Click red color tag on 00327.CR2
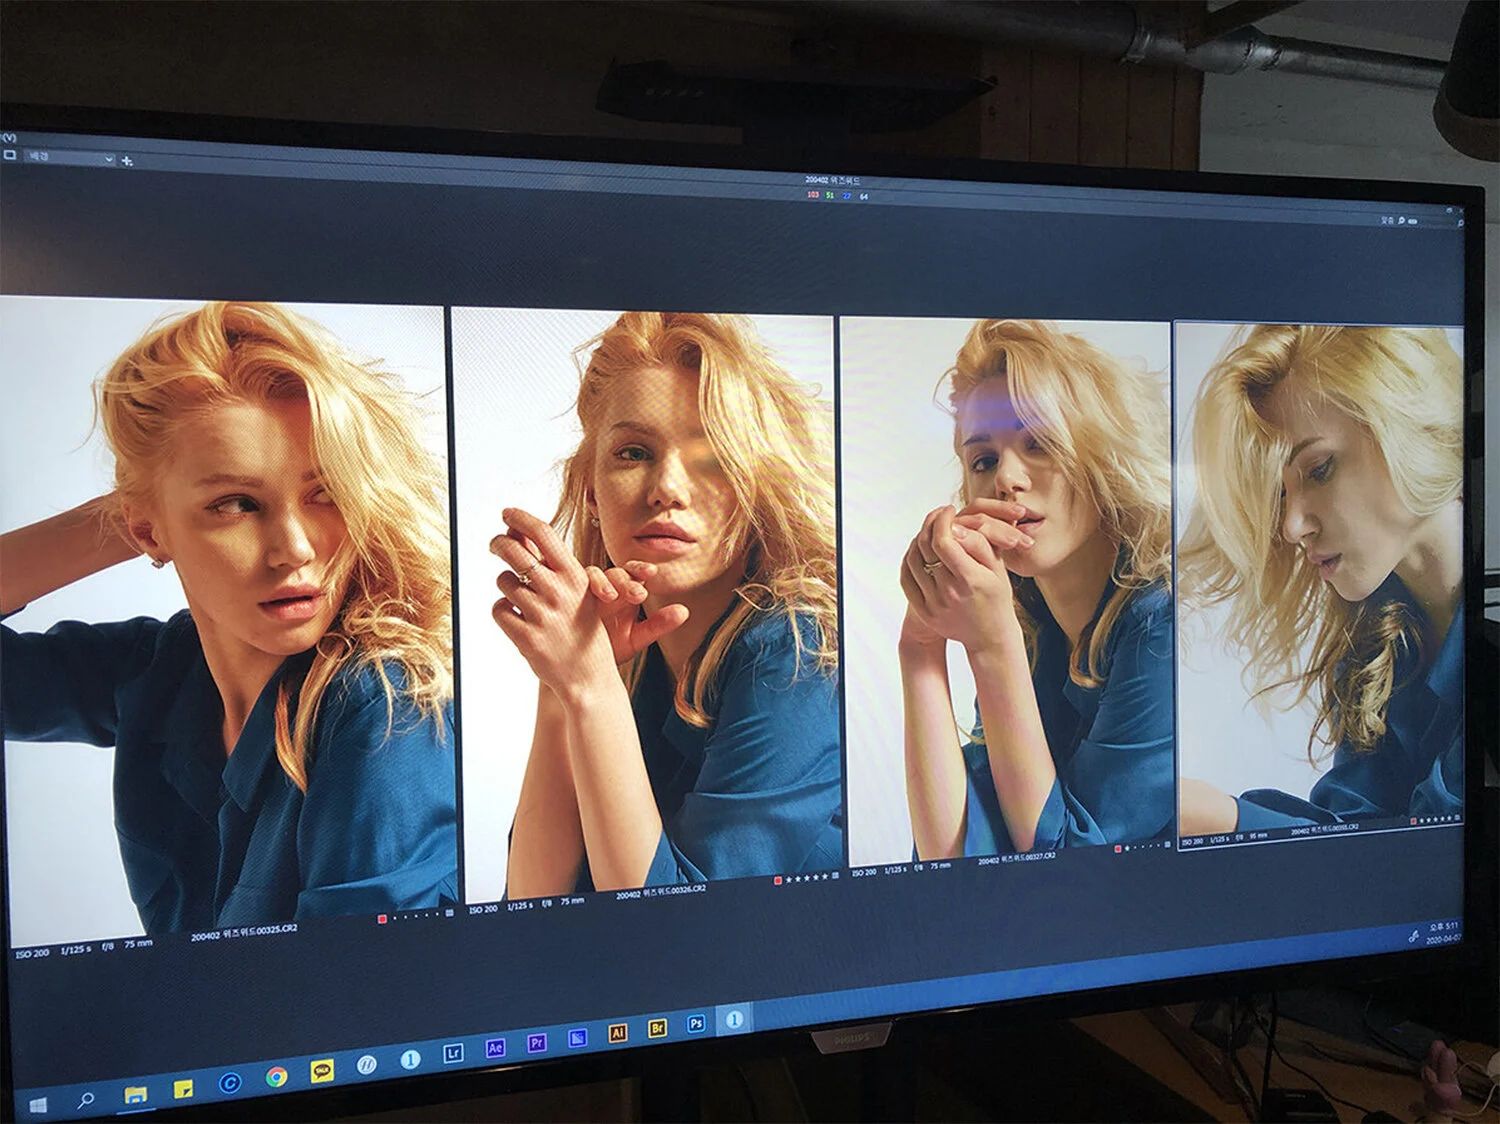1500x1124 pixels. tap(1118, 848)
